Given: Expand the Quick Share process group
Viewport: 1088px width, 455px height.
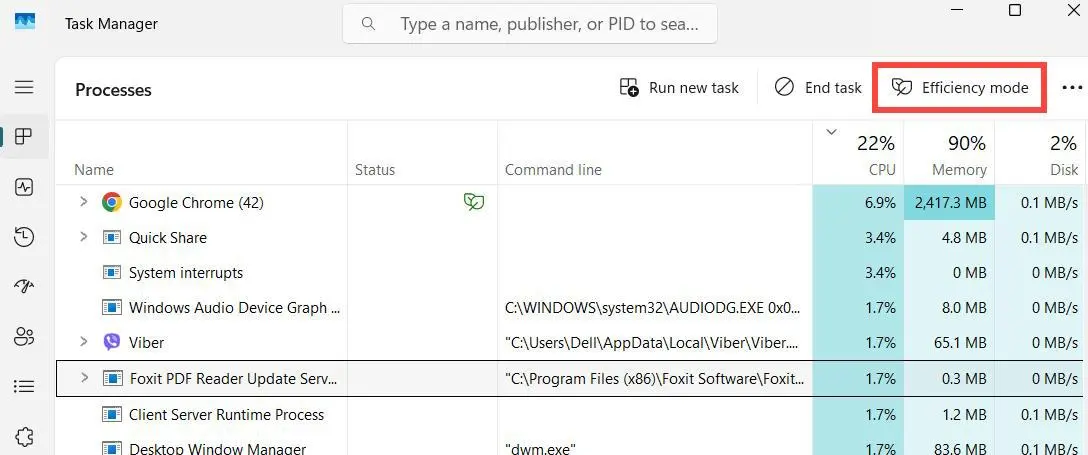Looking at the screenshot, I should pos(84,237).
